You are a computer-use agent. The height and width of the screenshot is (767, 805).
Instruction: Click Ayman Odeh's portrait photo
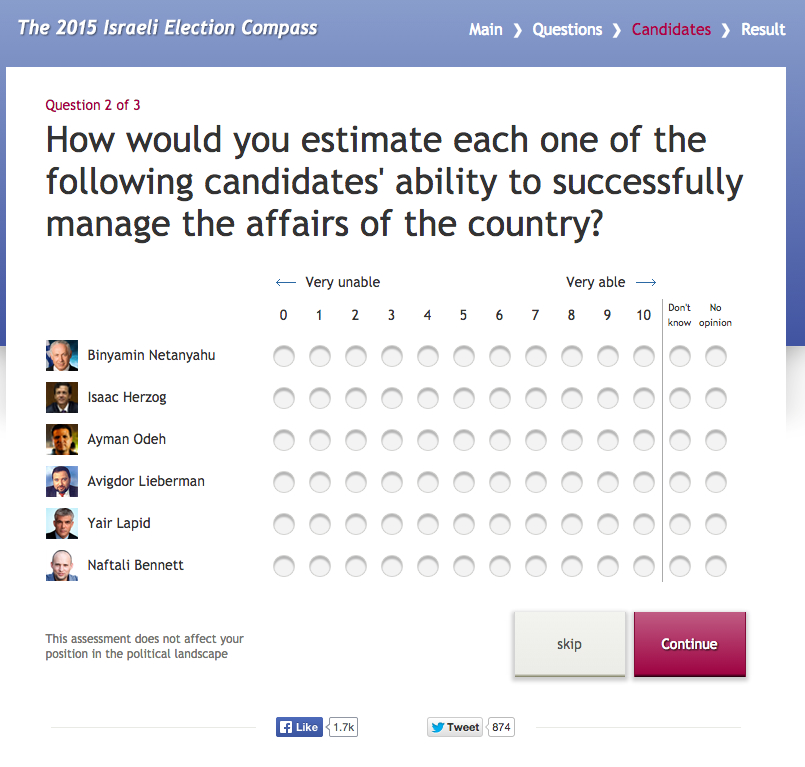61,439
